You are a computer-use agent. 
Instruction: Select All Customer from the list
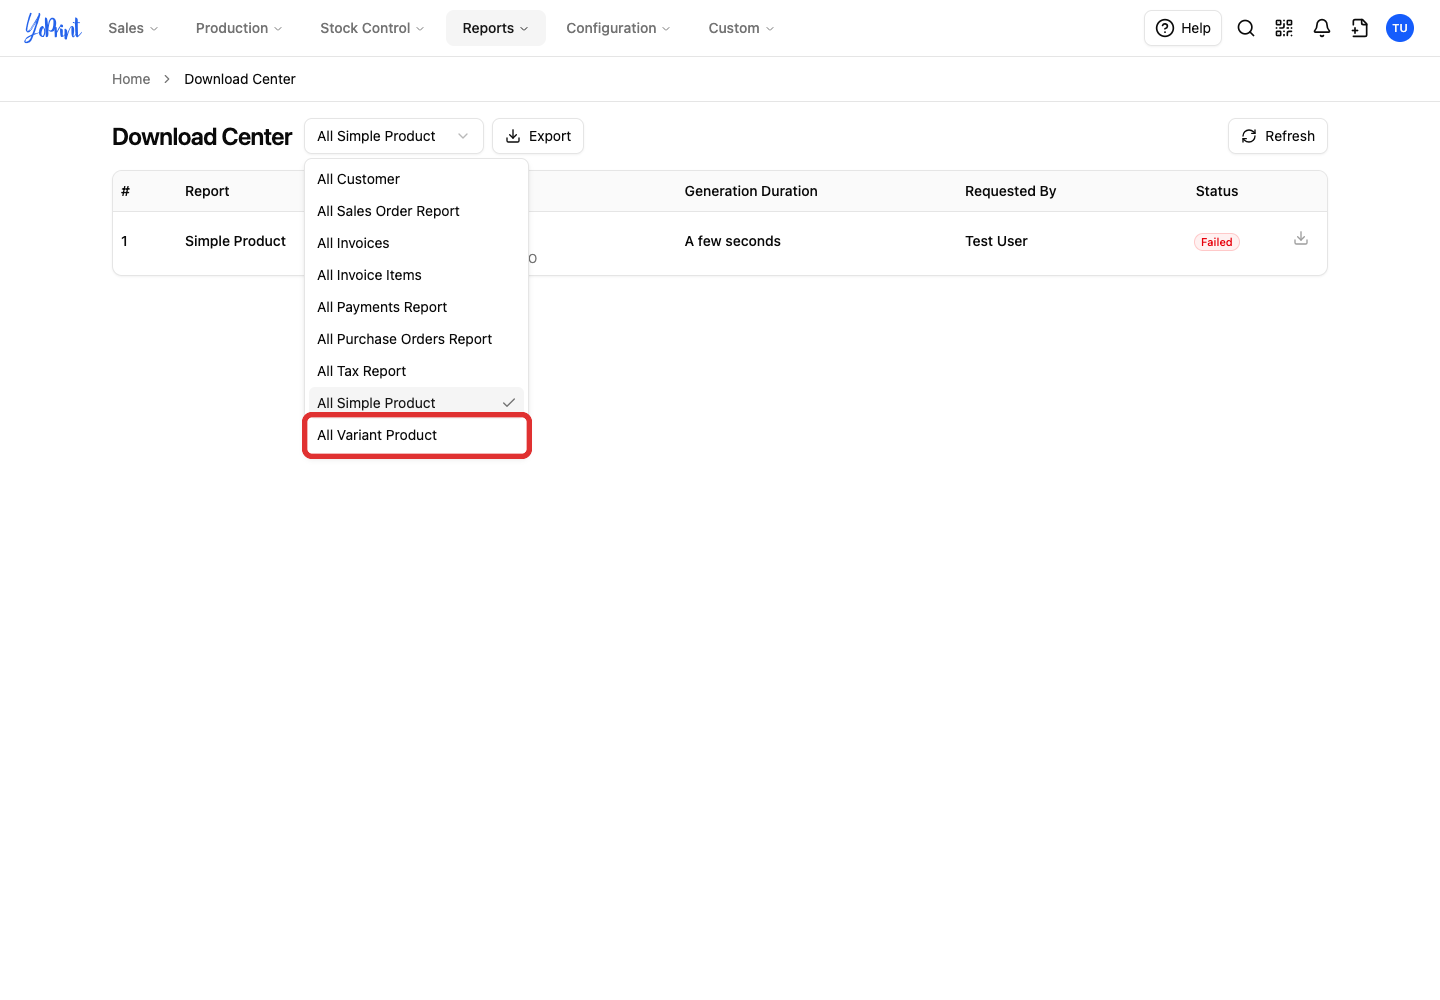416,179
